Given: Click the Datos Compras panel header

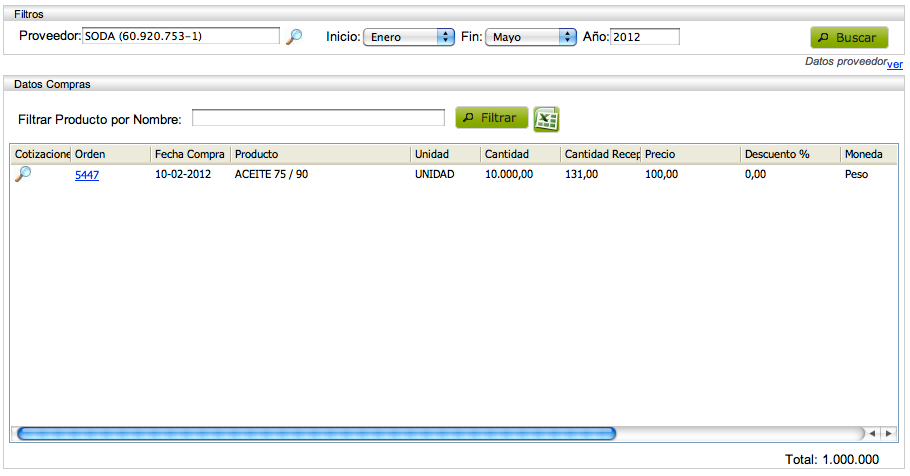Looking at the screenshot, I should coord(454,84).
